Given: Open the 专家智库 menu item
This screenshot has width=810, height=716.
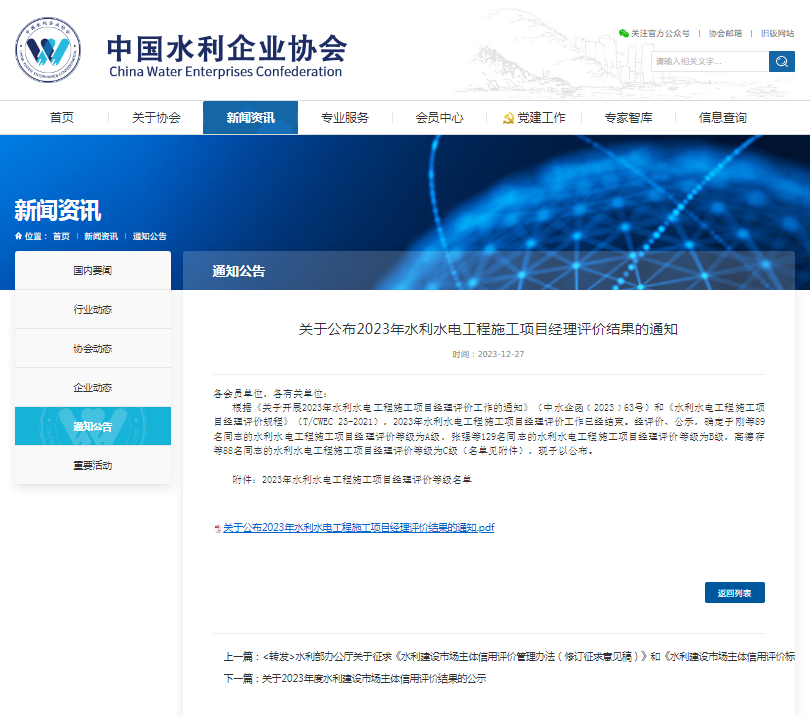Looking at the screenshot, I should click(628, 117).
